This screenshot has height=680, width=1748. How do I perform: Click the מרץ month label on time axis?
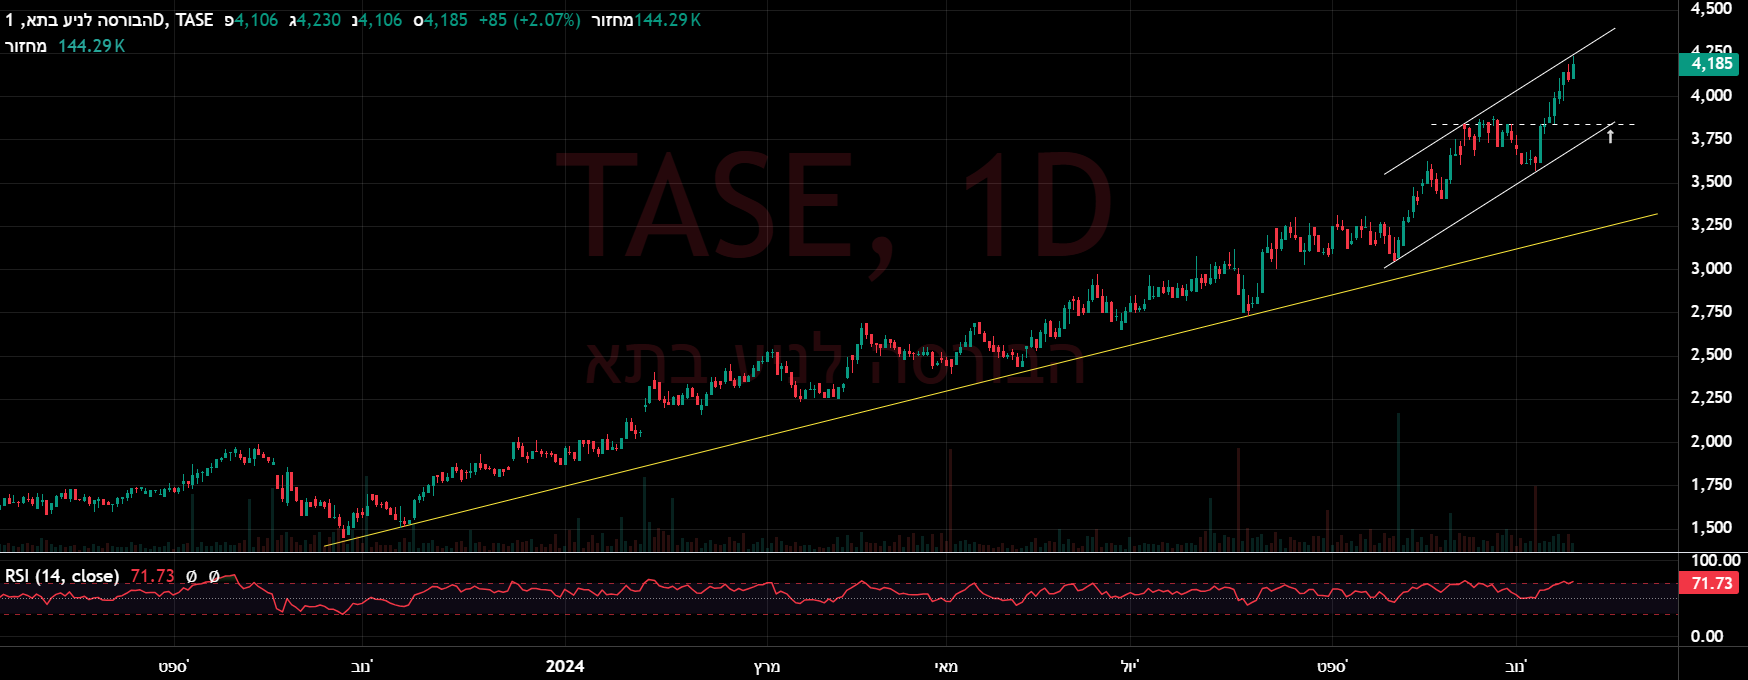point(767,666)
